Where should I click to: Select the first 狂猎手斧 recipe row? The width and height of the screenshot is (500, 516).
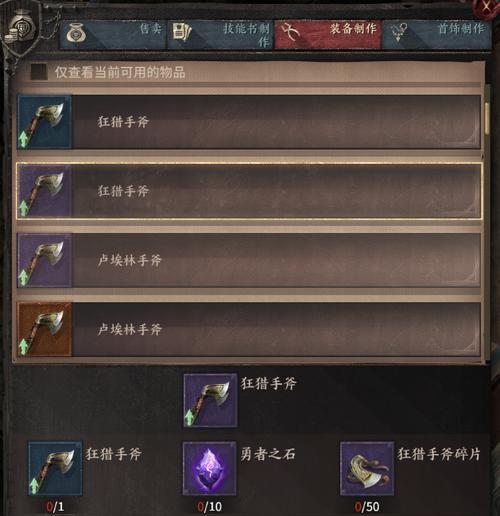coord(249,122)
